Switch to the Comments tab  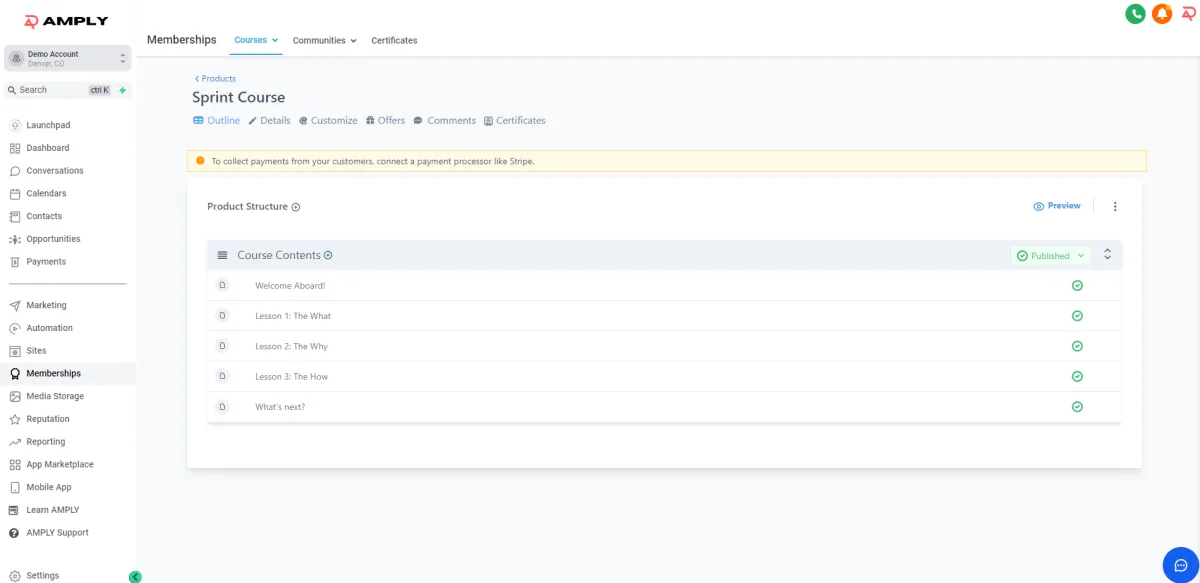[x=444, y=120]
